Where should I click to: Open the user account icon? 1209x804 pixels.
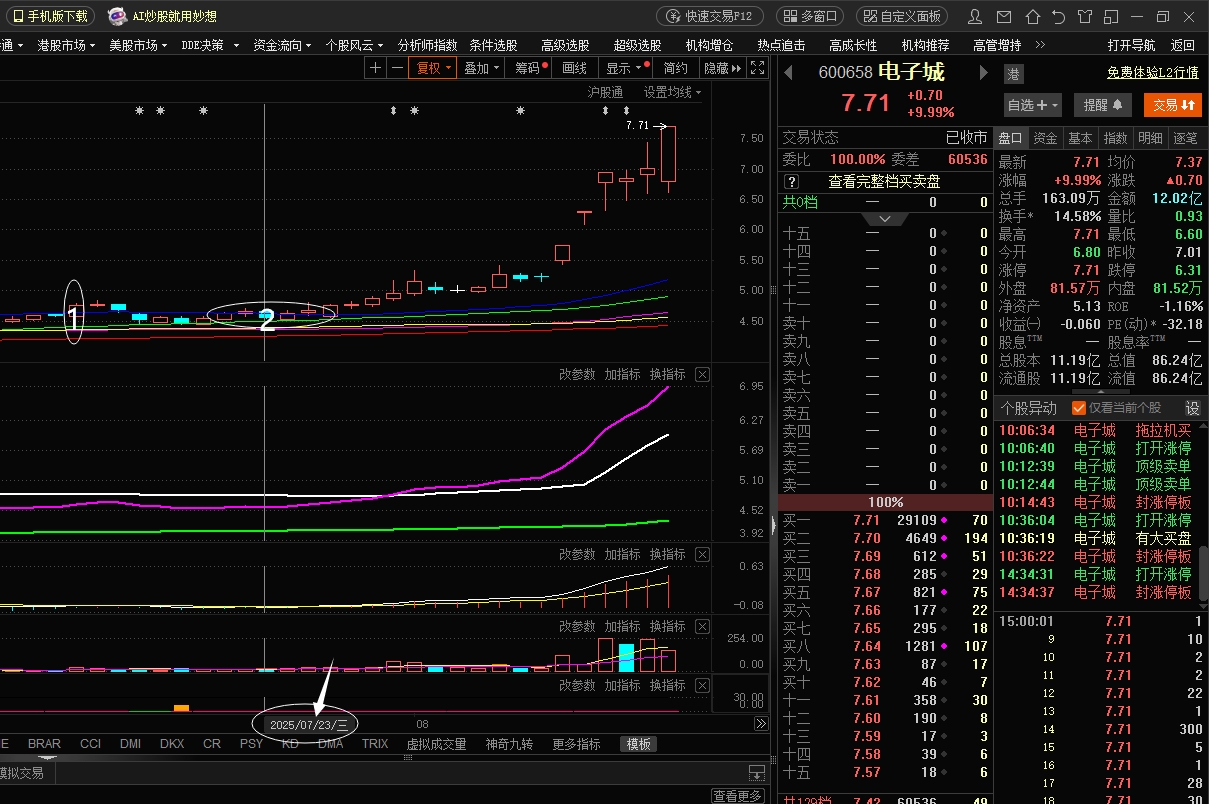point(976,17)
